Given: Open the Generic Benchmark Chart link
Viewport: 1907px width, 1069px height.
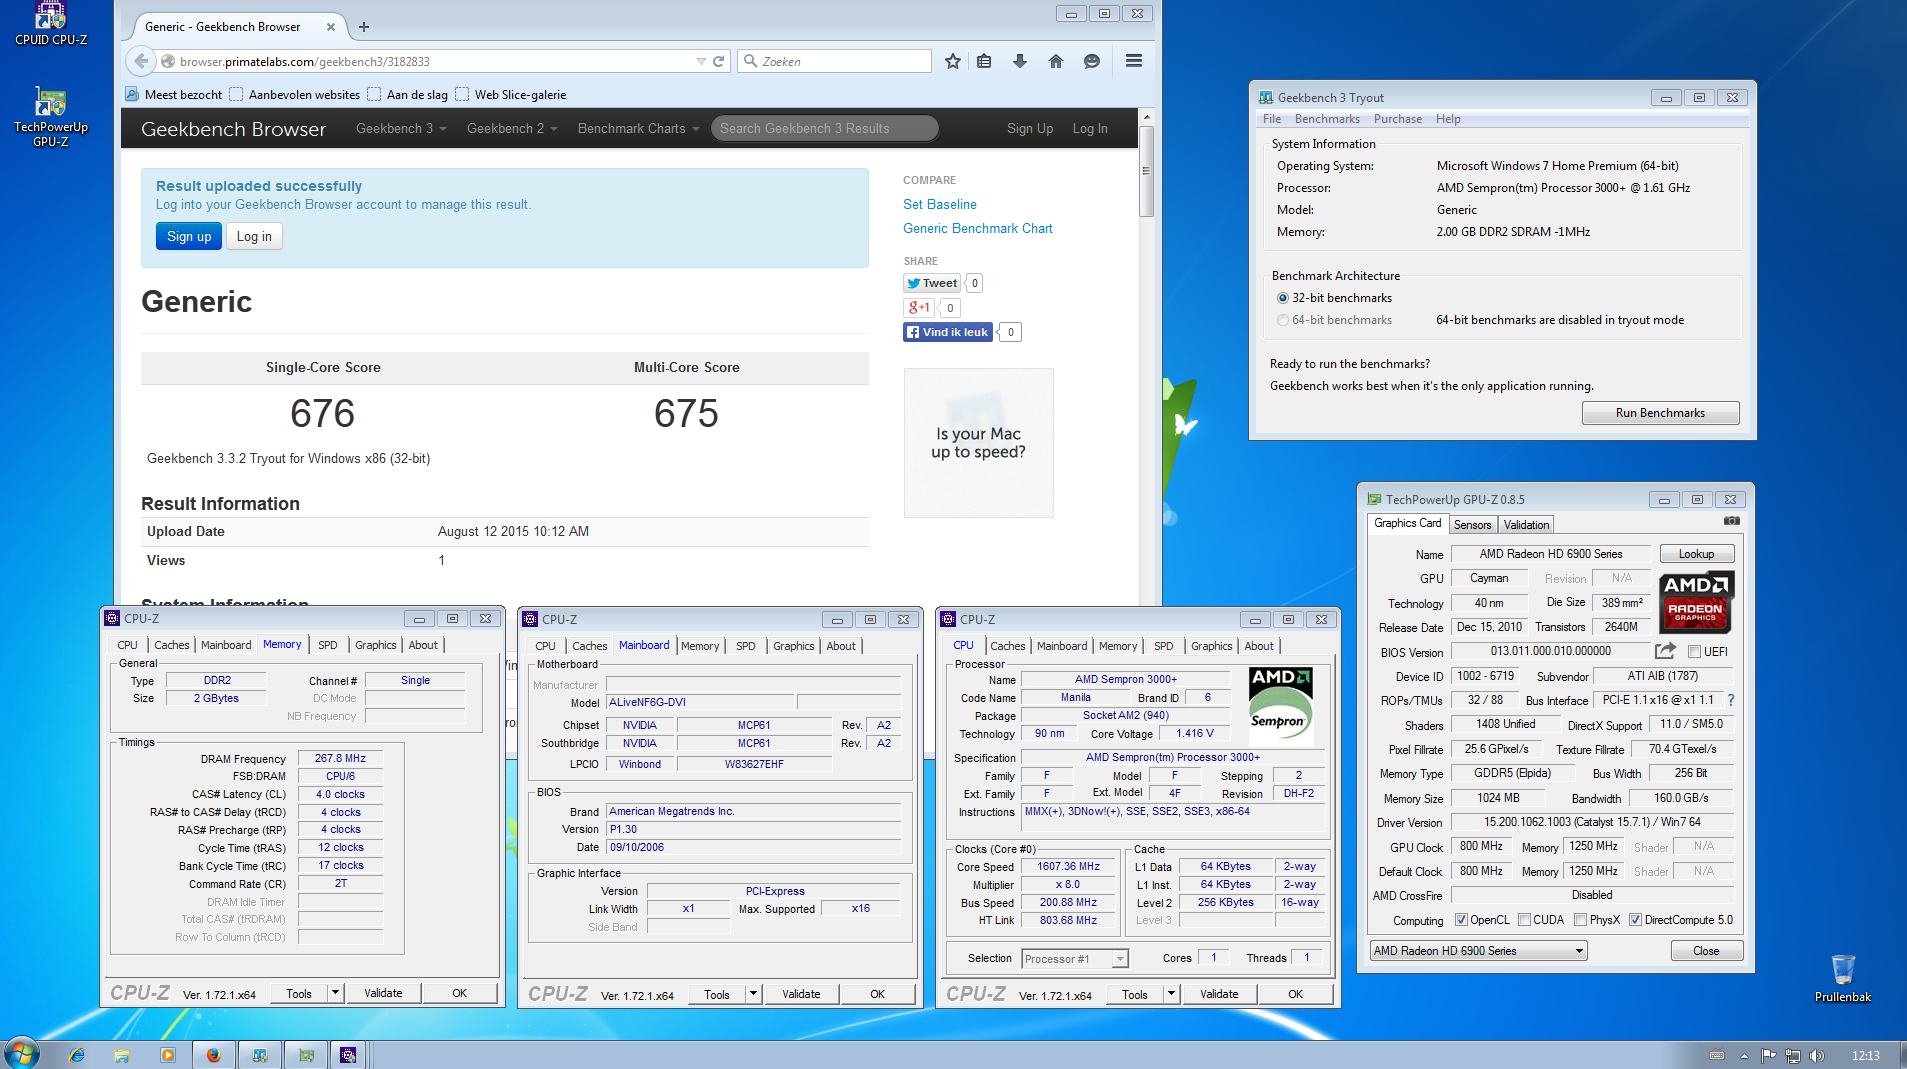Looking at the screenshot, I should pos(978,228).
